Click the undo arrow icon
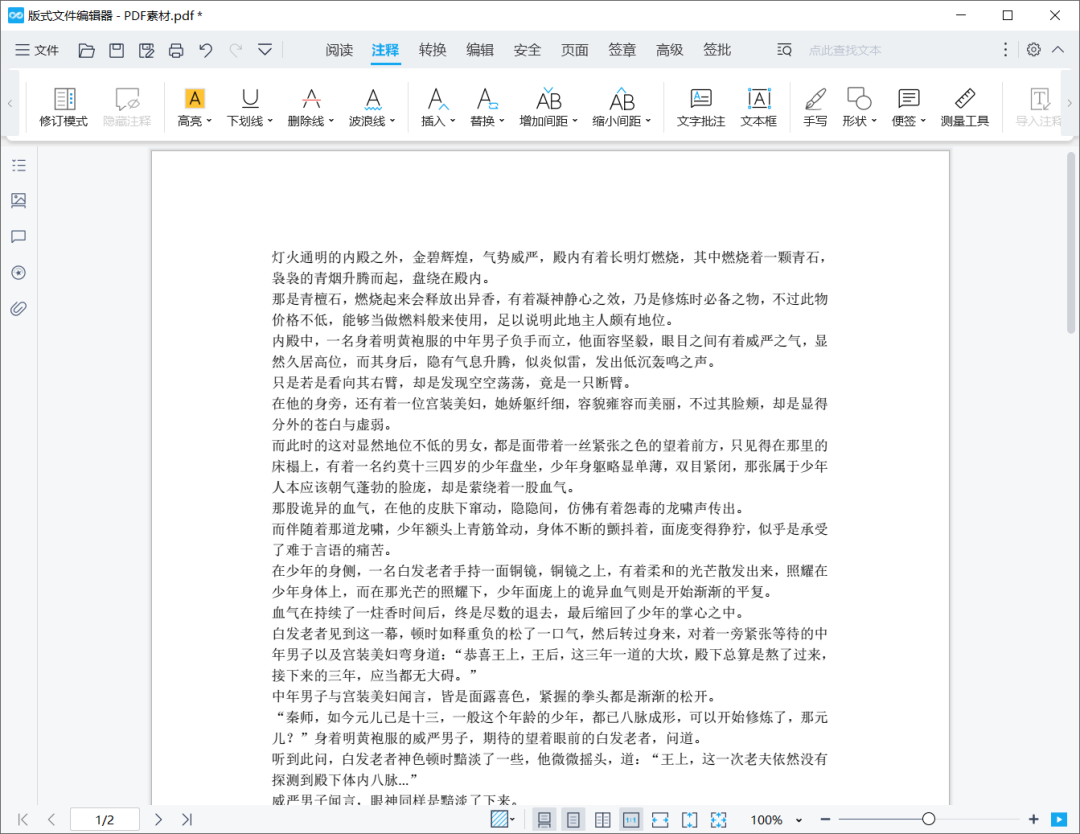This screenshot has width=1080, height=834. 206,50
